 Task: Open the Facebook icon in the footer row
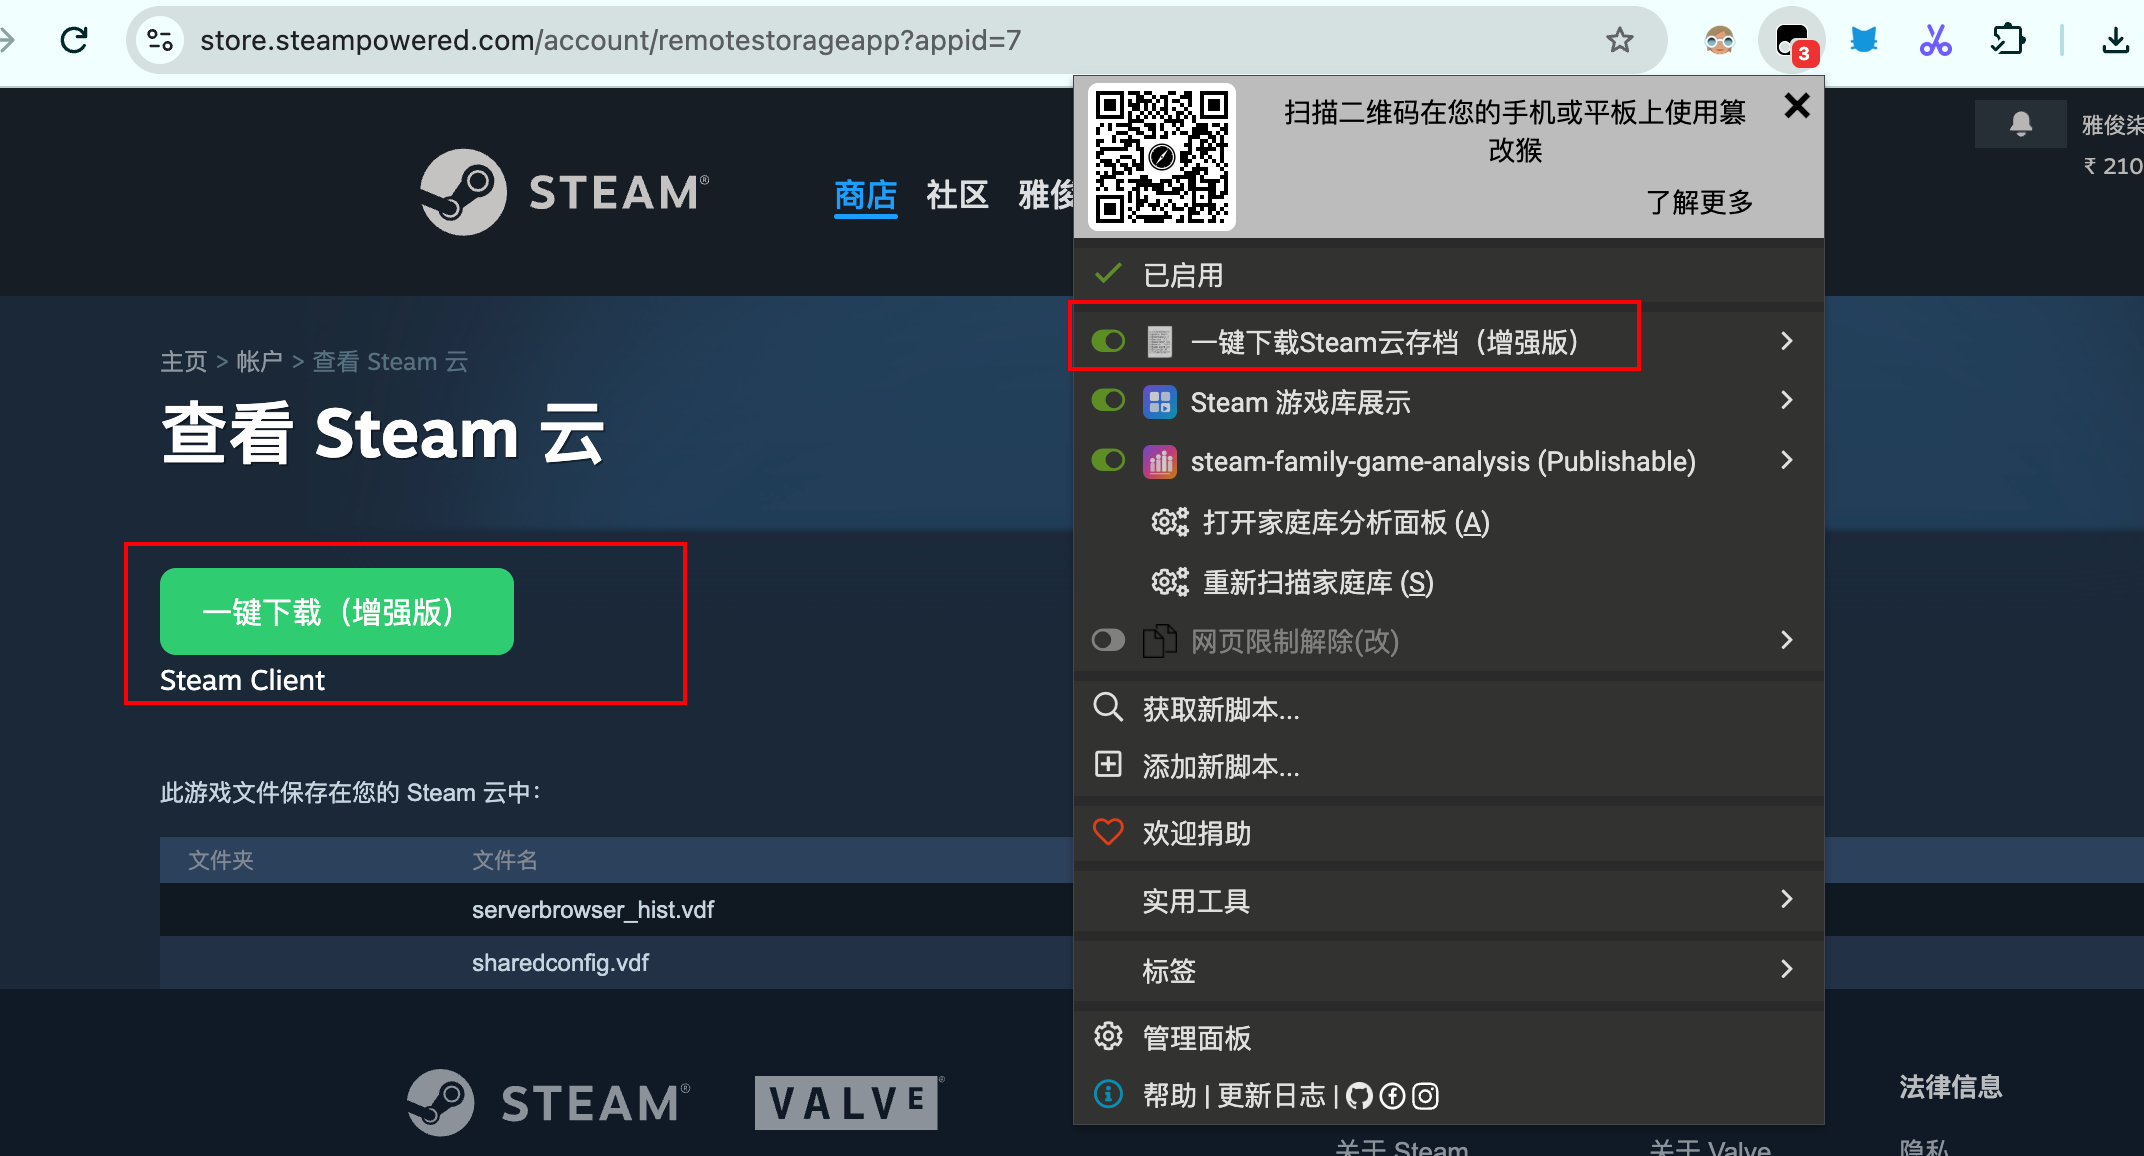click(x=1392, y=1096)
